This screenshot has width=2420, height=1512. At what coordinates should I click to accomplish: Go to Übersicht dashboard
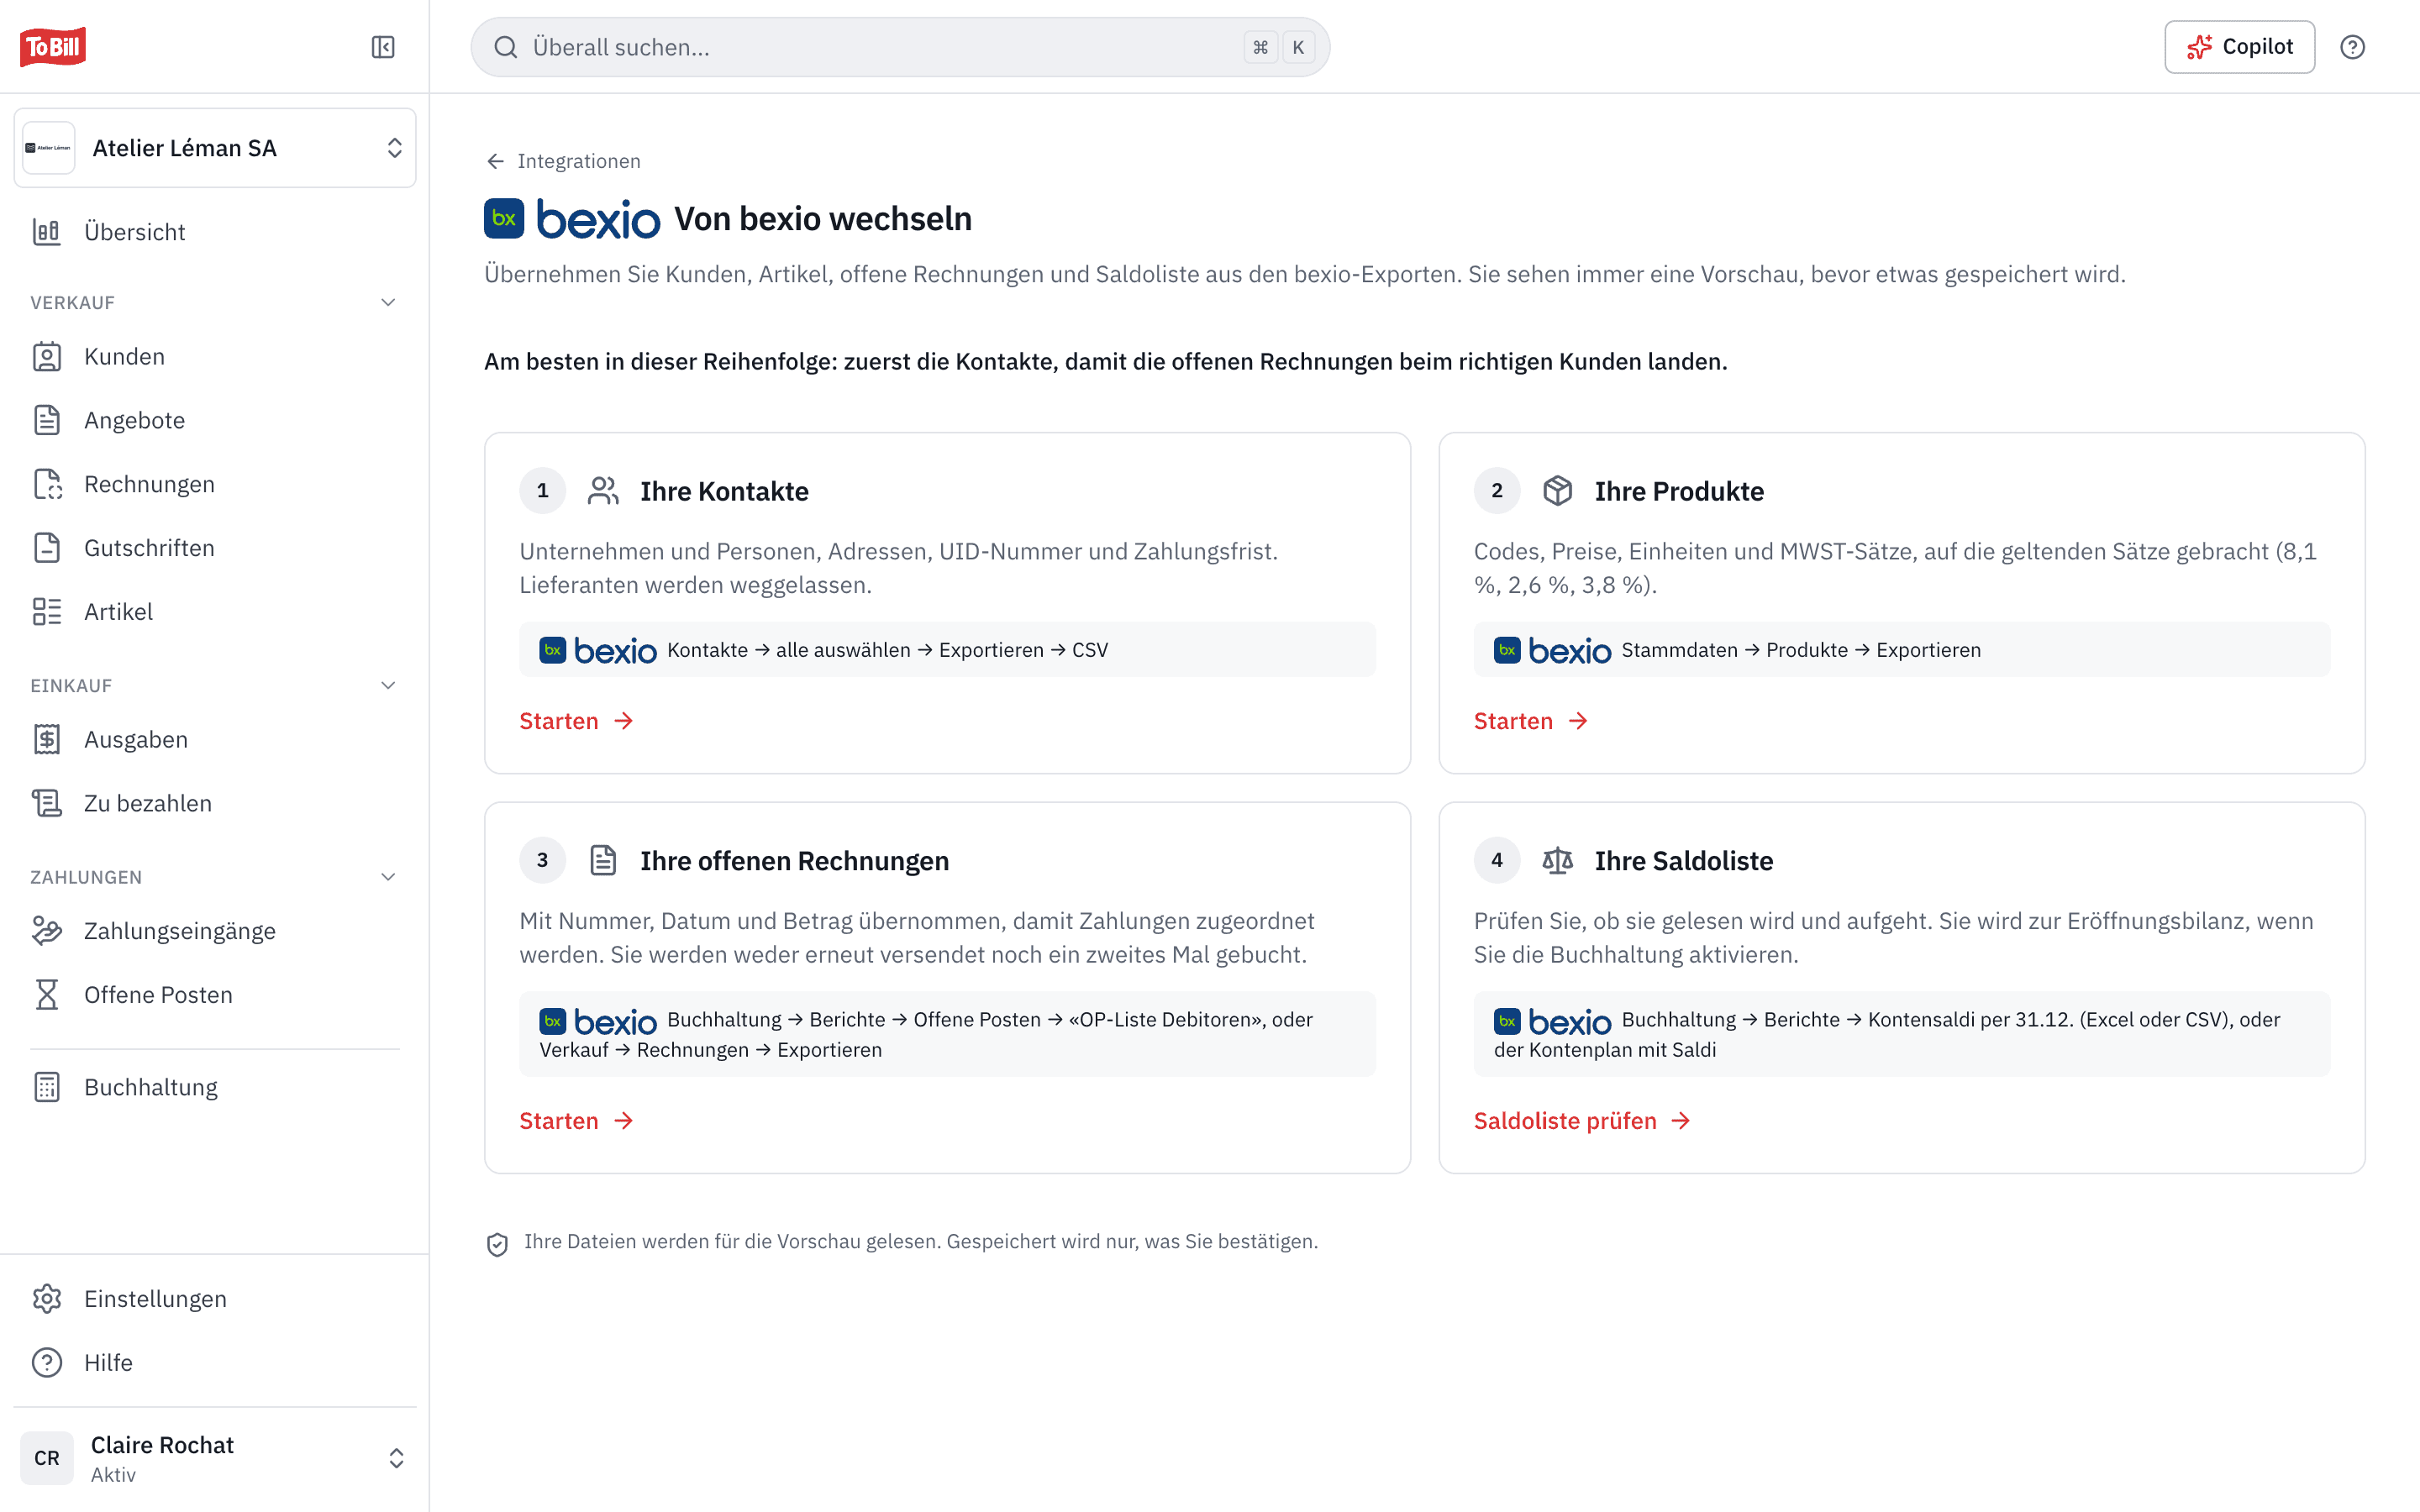click(x=215, y=232)
